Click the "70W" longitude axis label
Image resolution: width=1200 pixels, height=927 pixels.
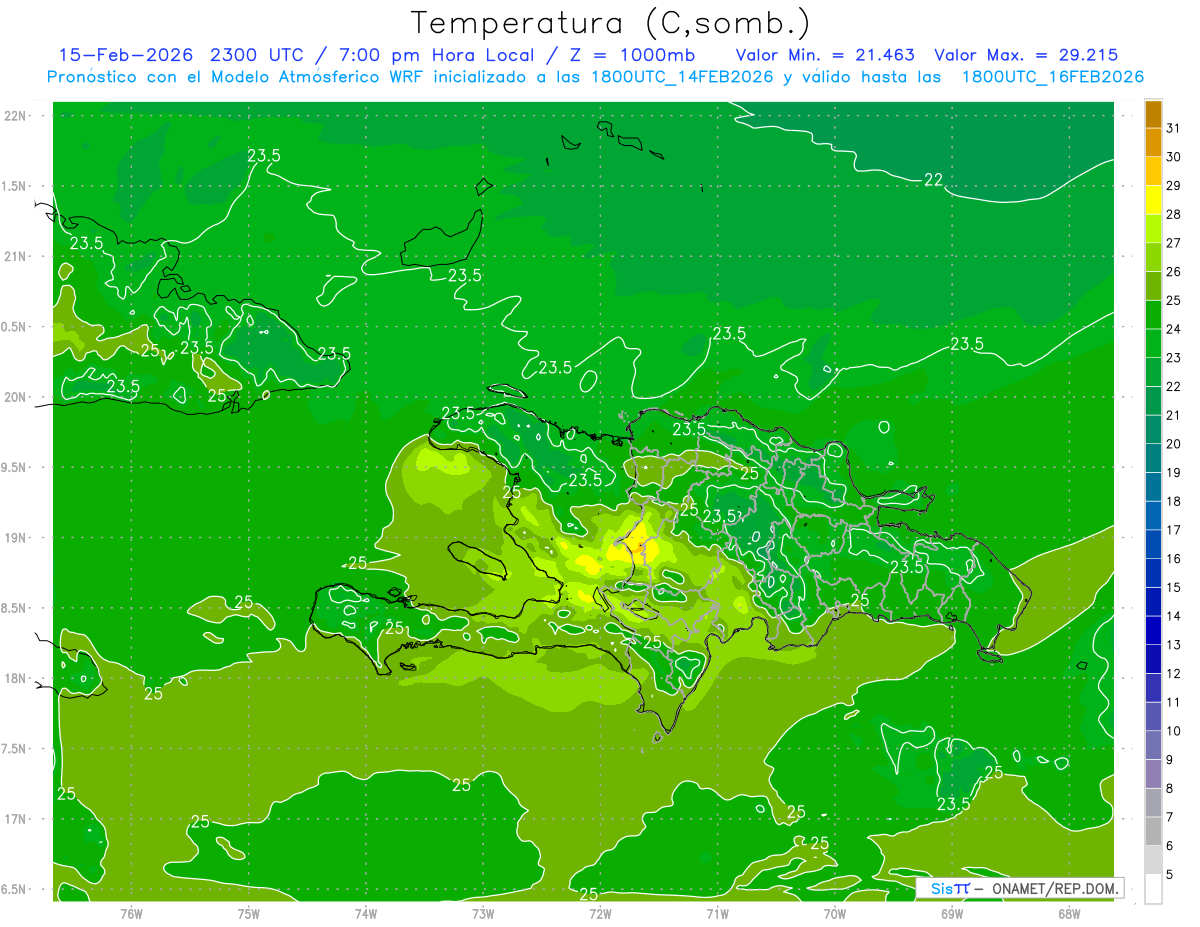pyautogui.click(x=835, y=913)
